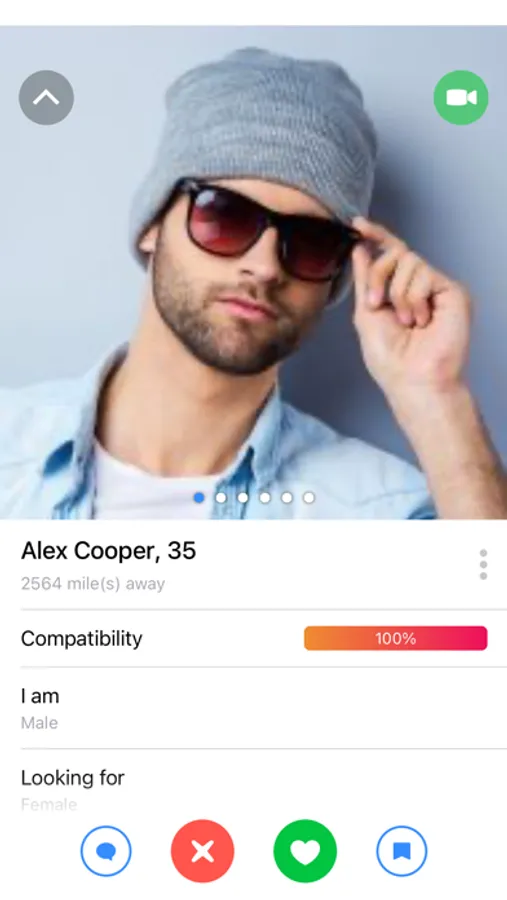This screenshot has height=900, width=507.
Task: Switch to the fourth photo dot
Action: [x=265, y=498]
